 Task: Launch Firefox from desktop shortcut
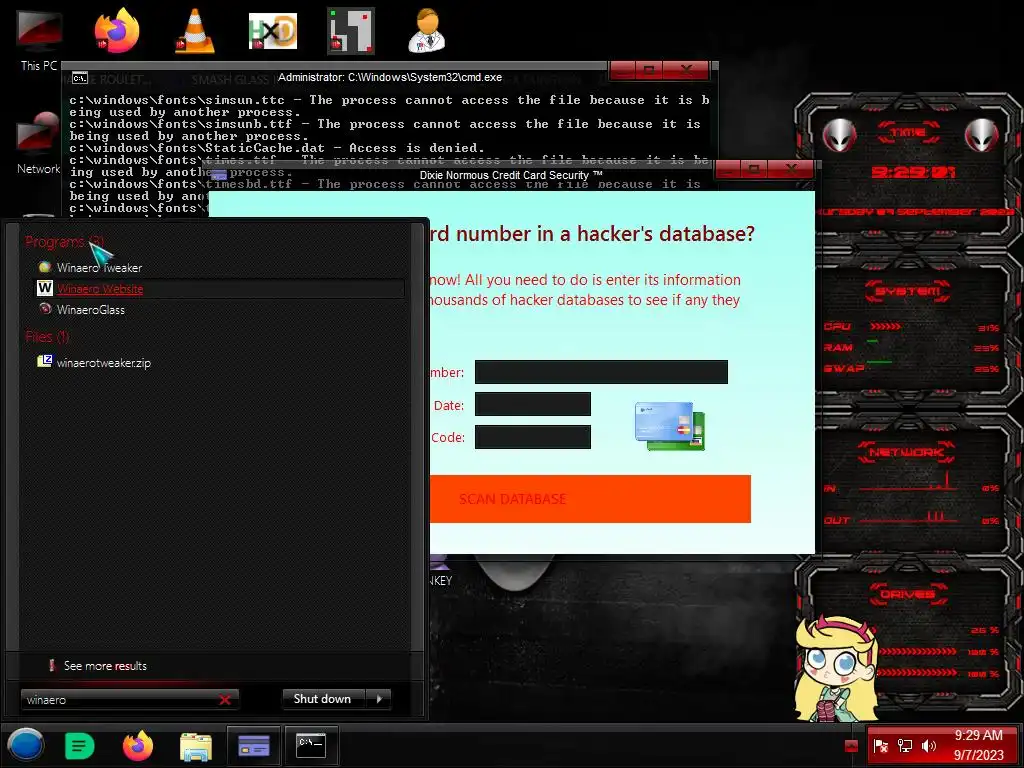click(x=117, y=30)
